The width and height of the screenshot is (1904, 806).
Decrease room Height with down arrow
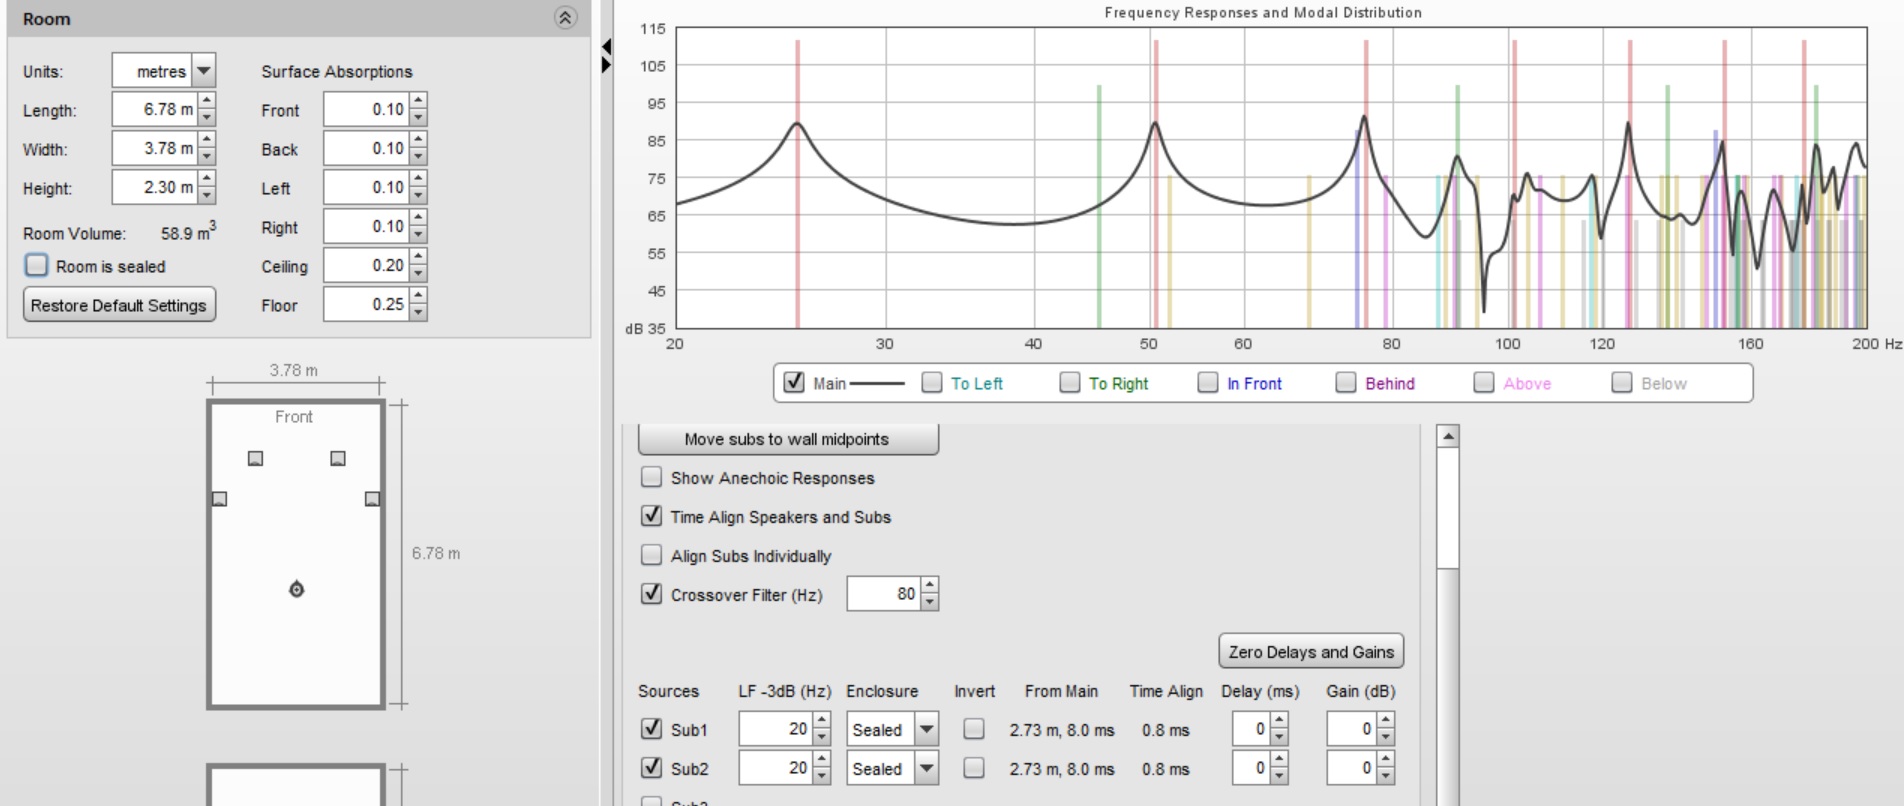(x=206, y=195)
